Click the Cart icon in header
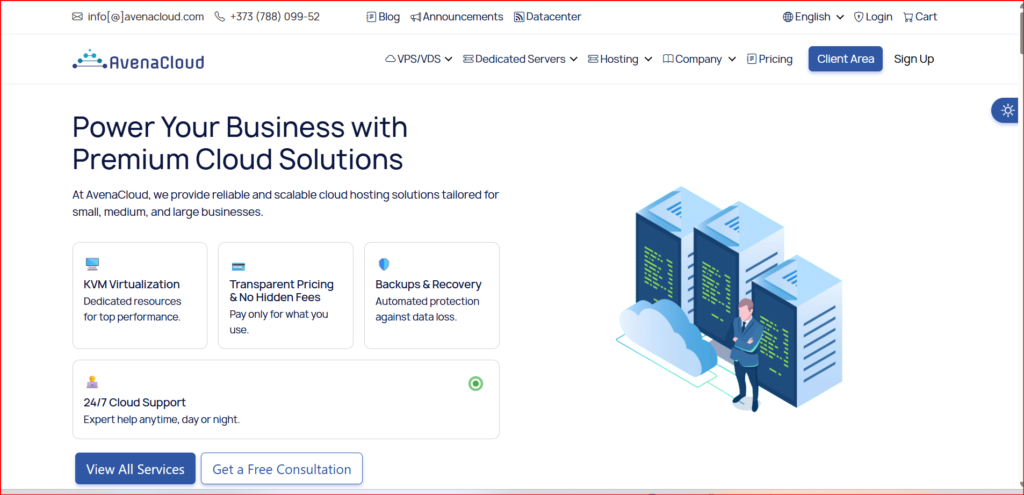Viewport: 1024px width, 495px height. pos(908,17)
